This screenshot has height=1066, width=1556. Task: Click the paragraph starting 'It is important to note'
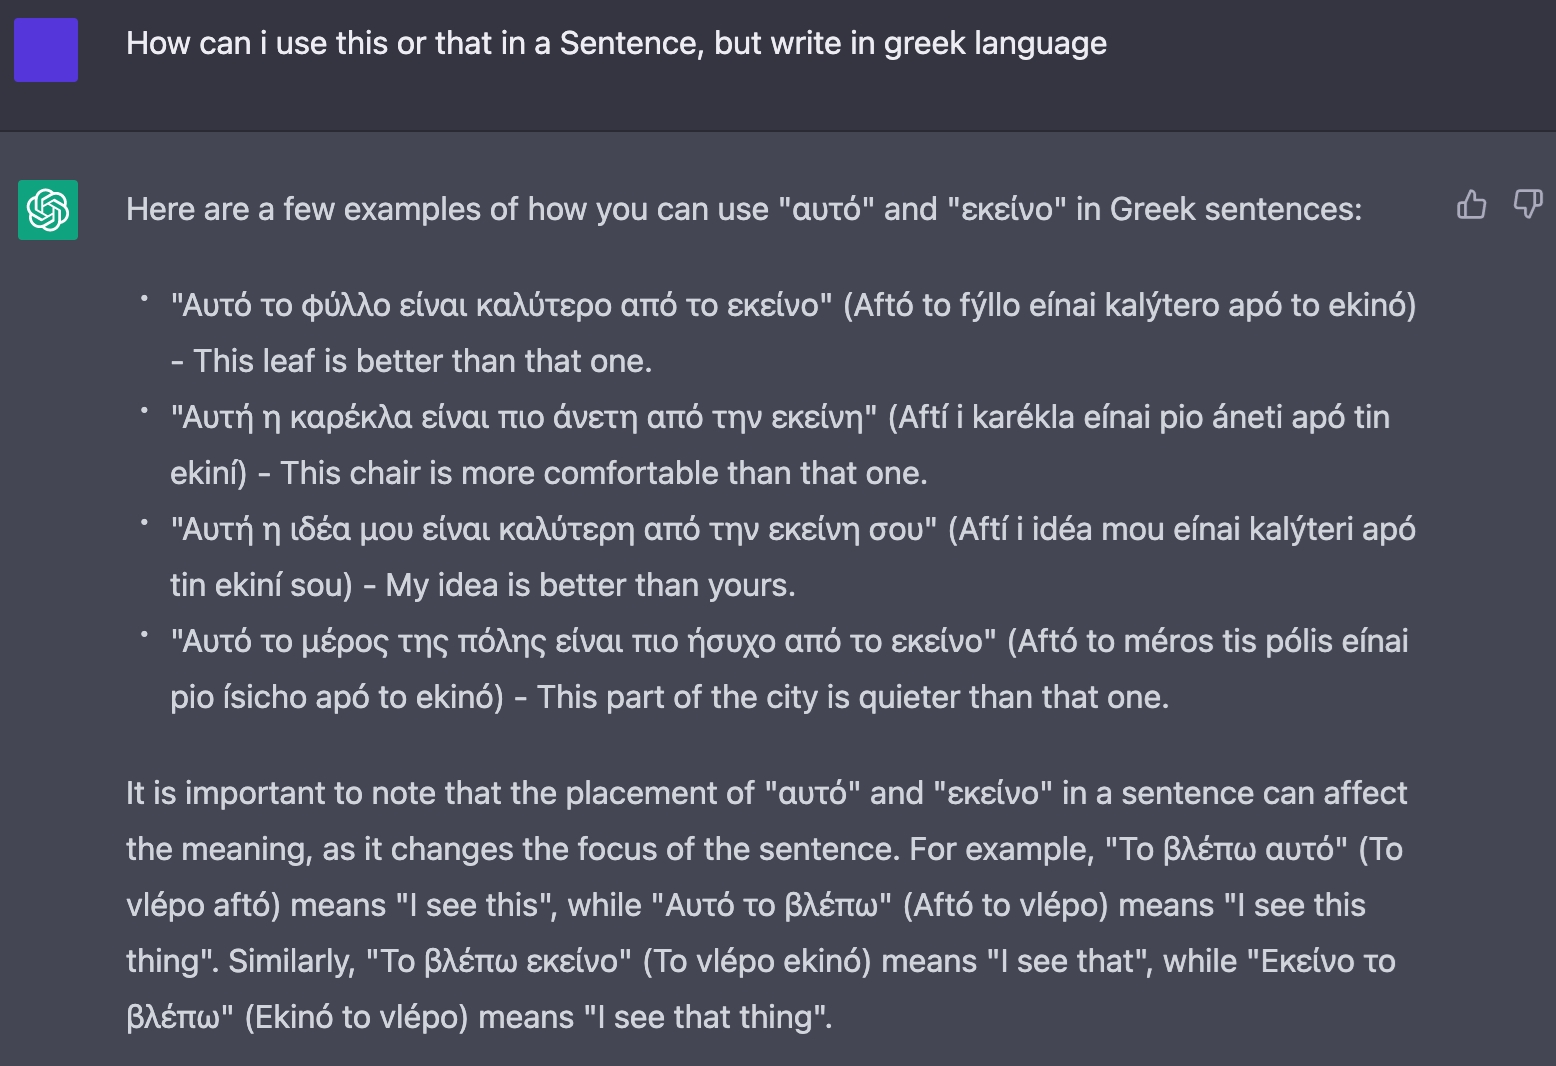(x=766, y=905)
